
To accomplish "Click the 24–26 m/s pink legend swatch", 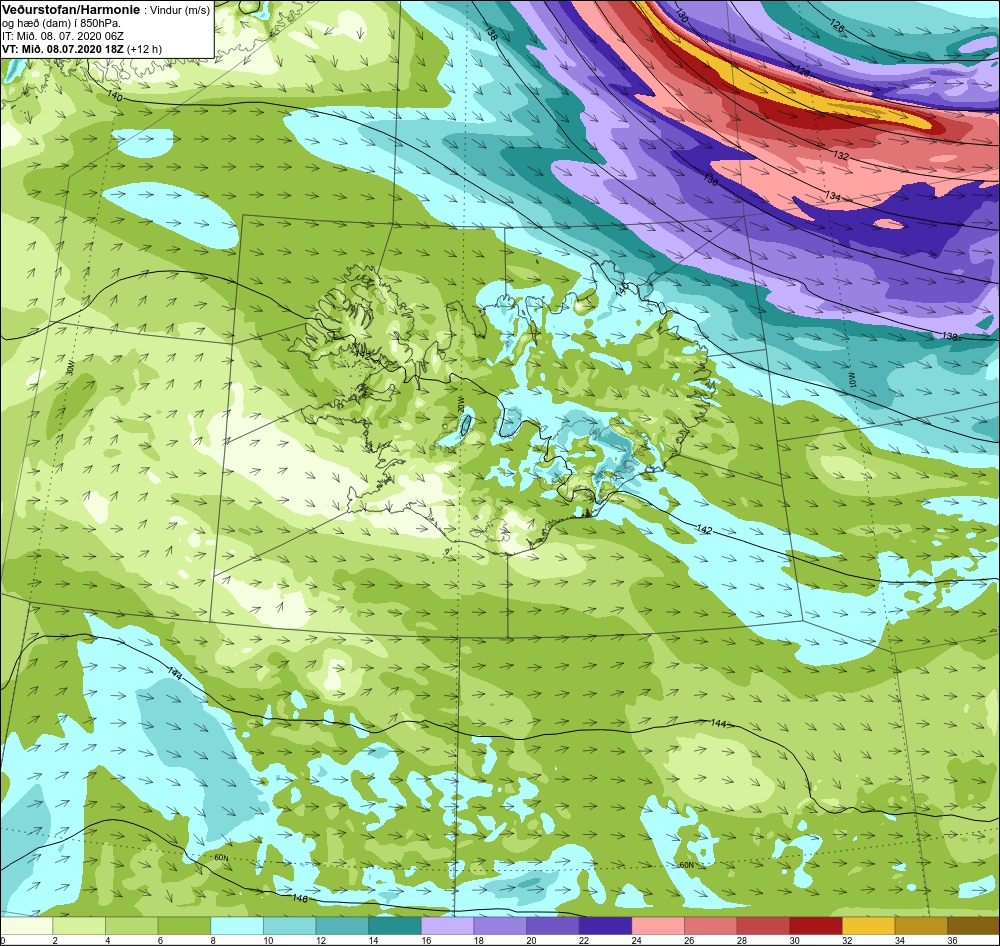I will (x=658, y=926).
